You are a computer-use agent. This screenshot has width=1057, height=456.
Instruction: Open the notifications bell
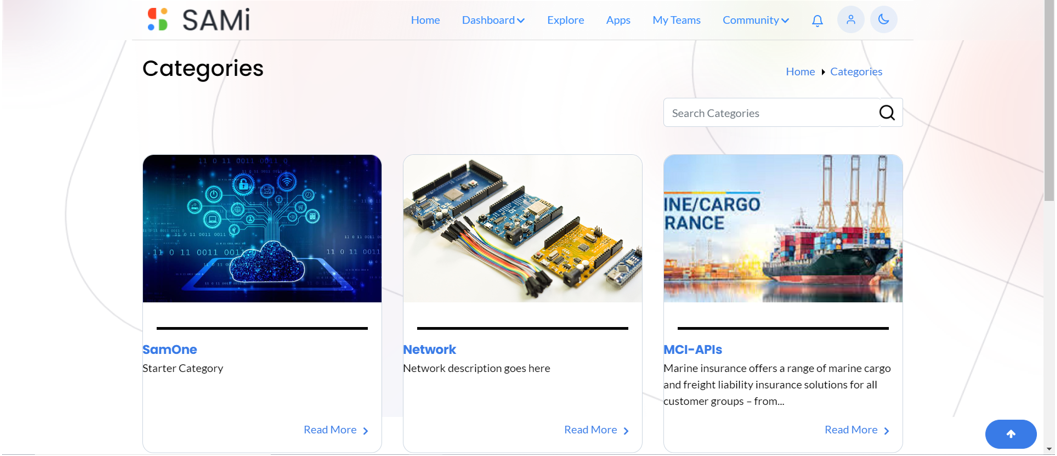pos(817,20)
